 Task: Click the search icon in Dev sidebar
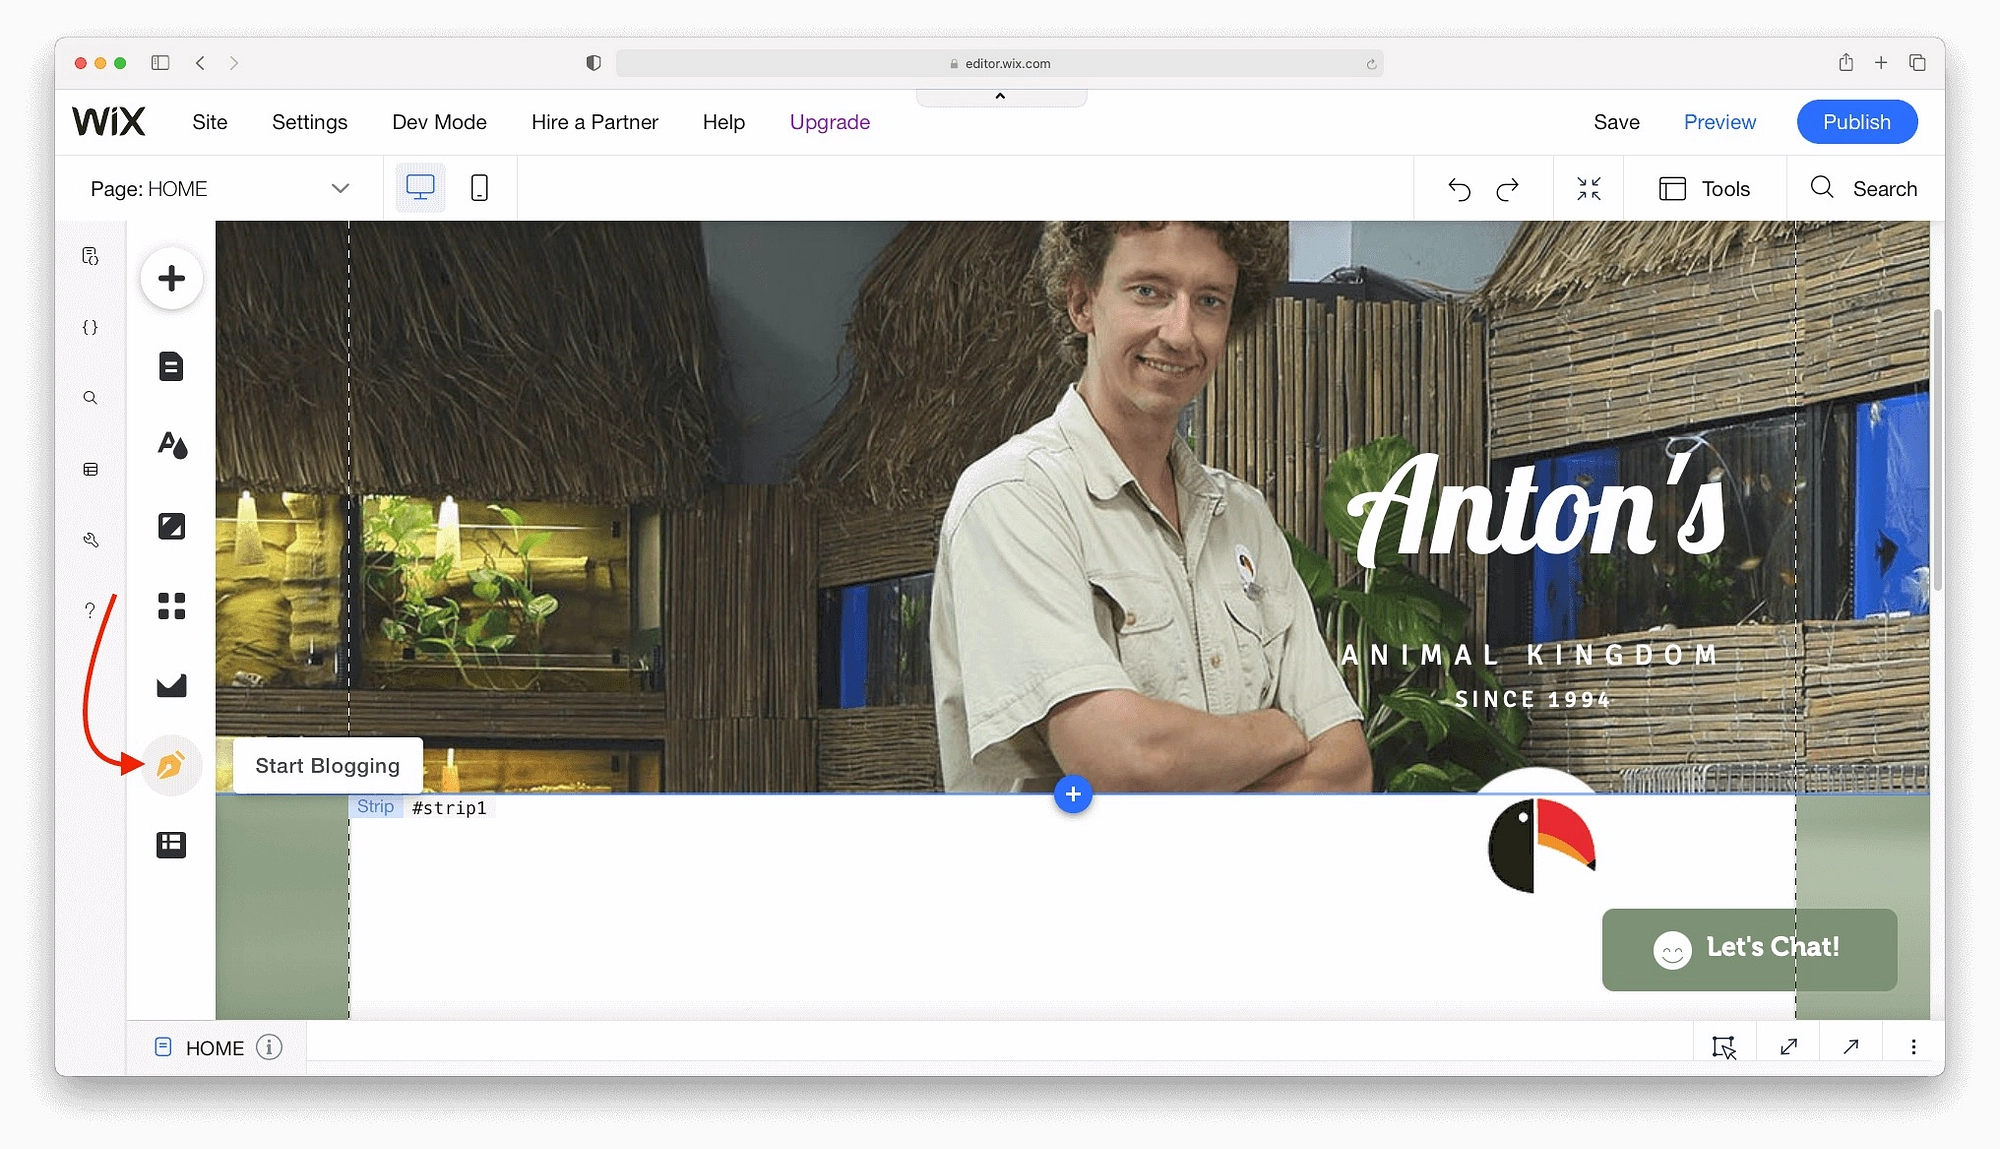[x=90, y=398]
